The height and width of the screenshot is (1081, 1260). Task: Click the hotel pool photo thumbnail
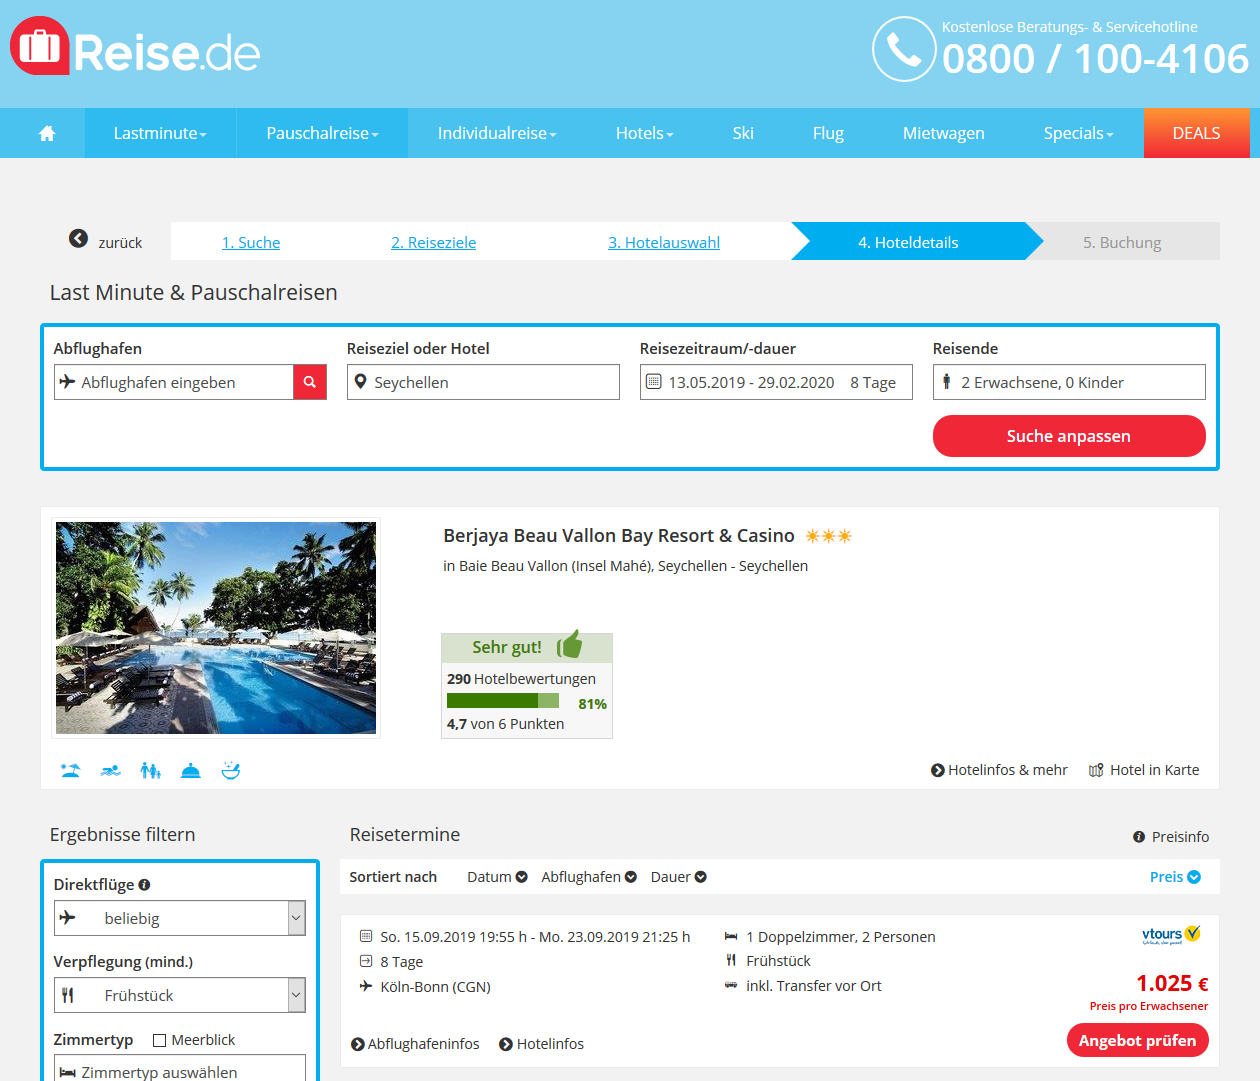[216, 628]
